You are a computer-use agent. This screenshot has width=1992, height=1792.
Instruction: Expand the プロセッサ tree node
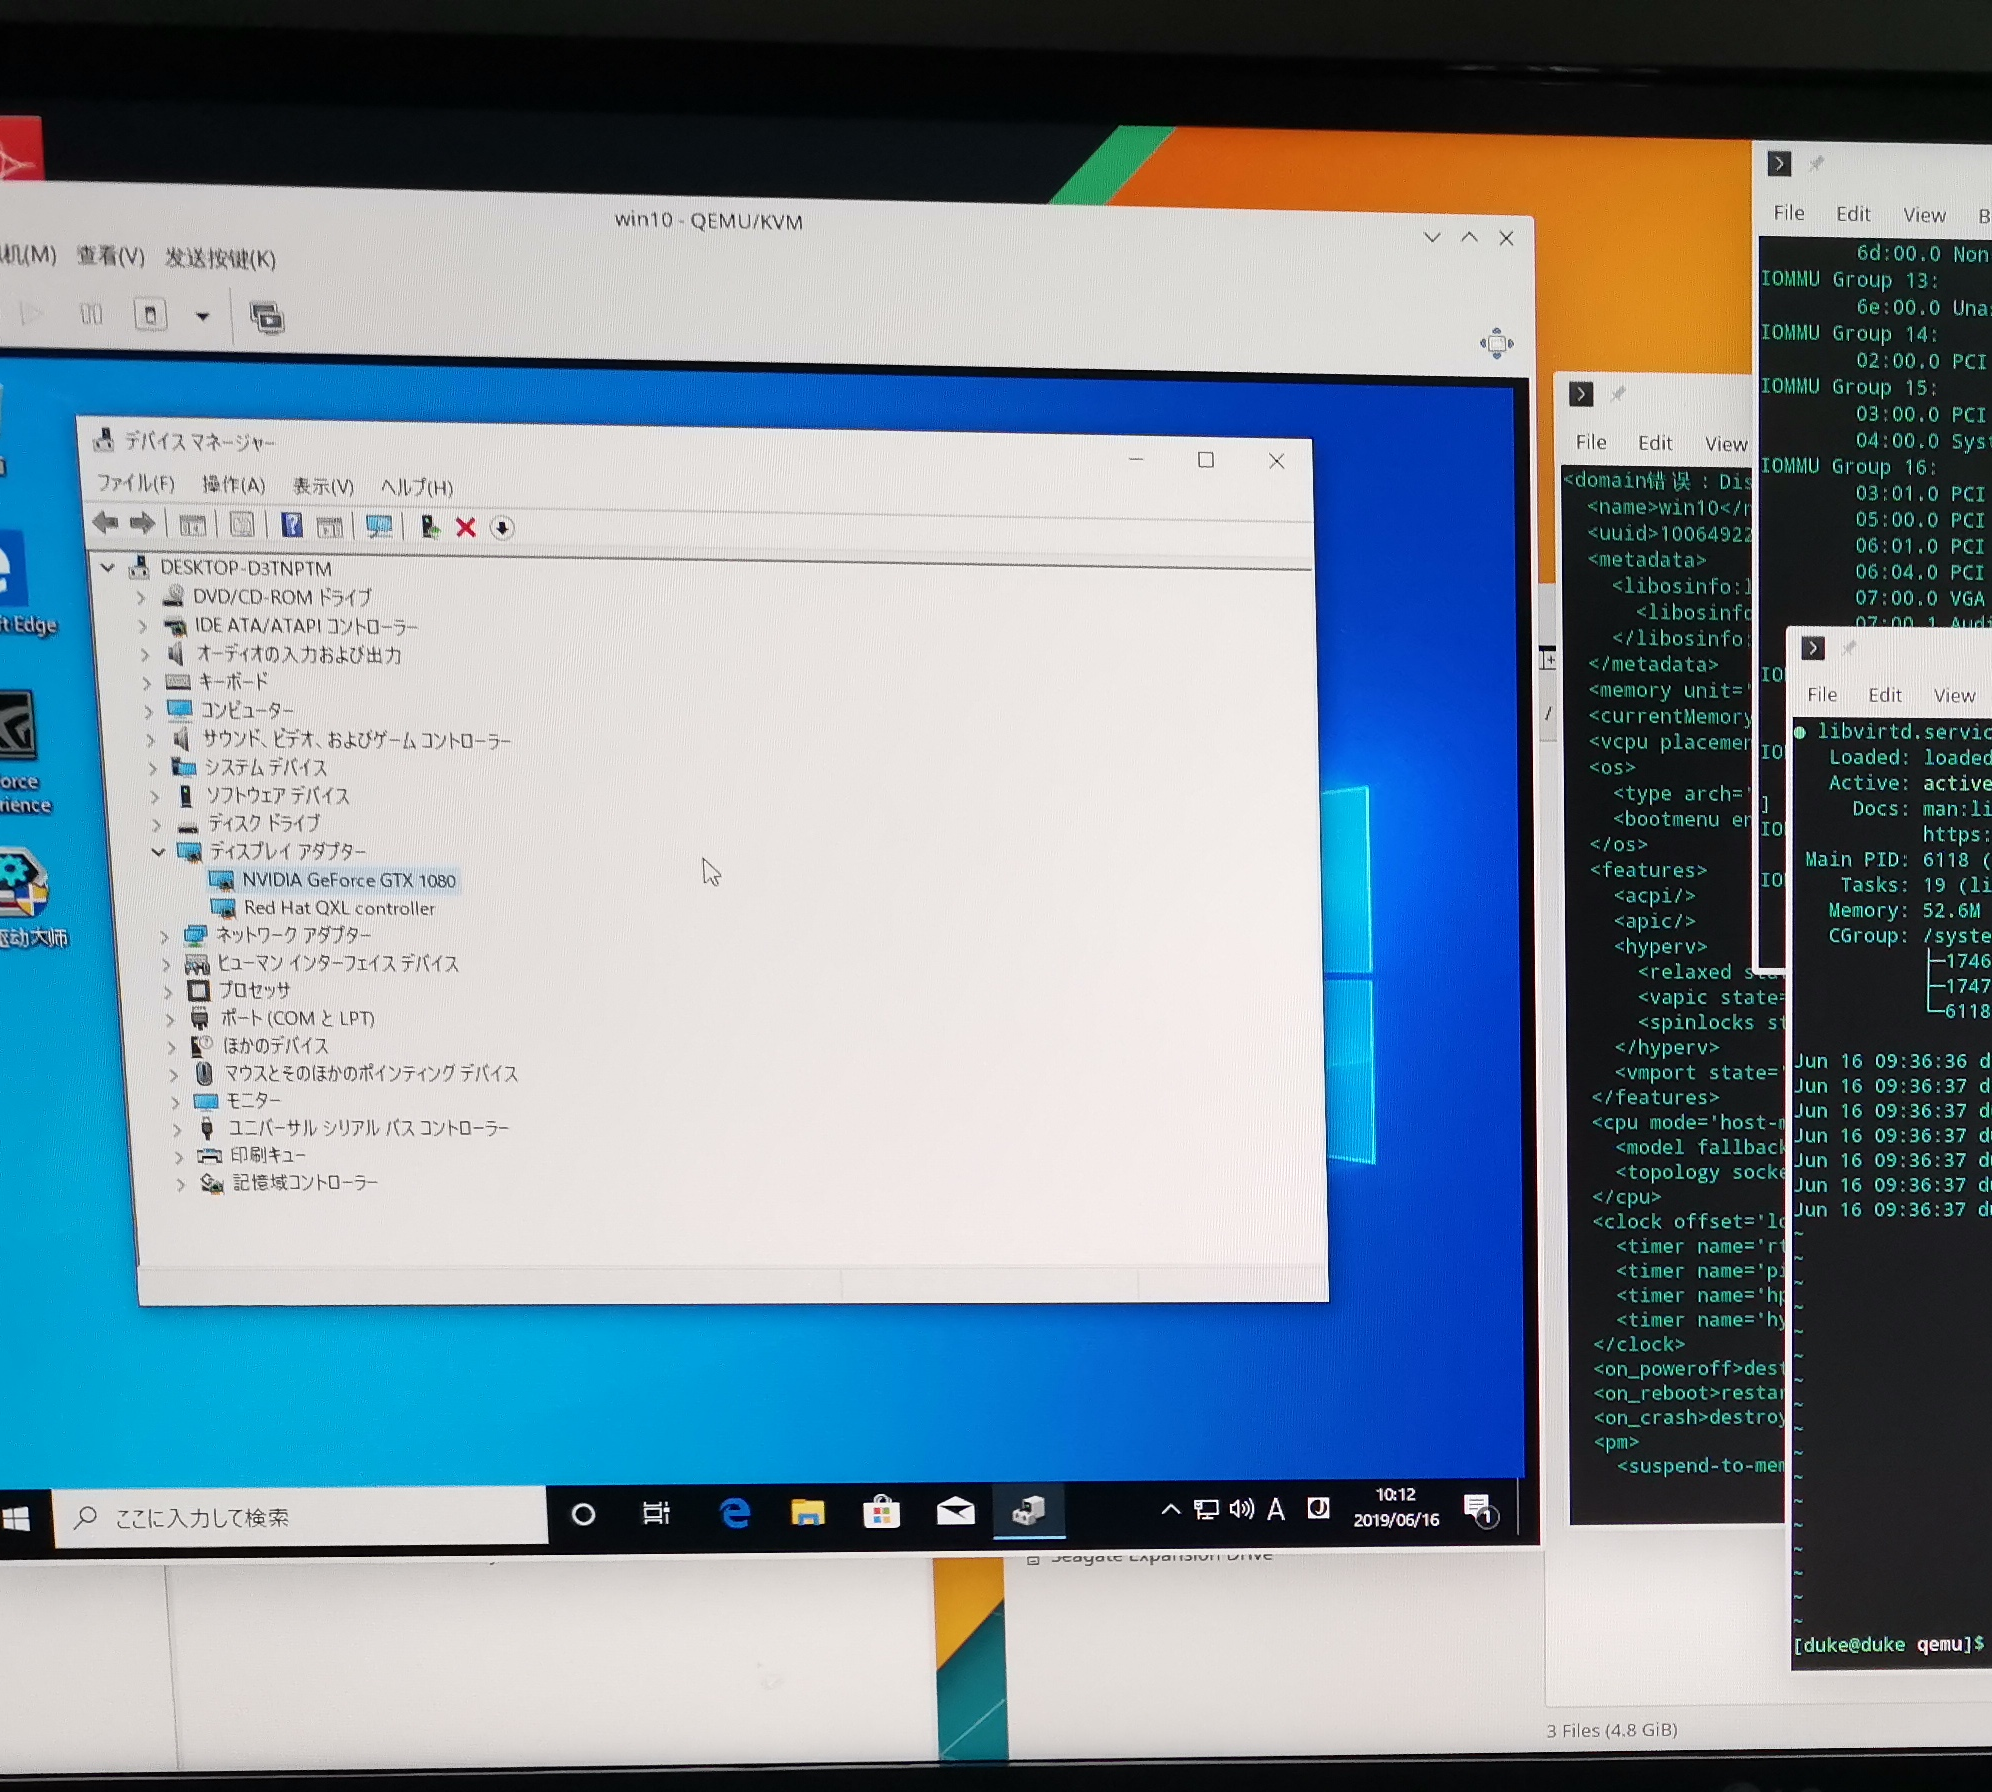point(169,991)
